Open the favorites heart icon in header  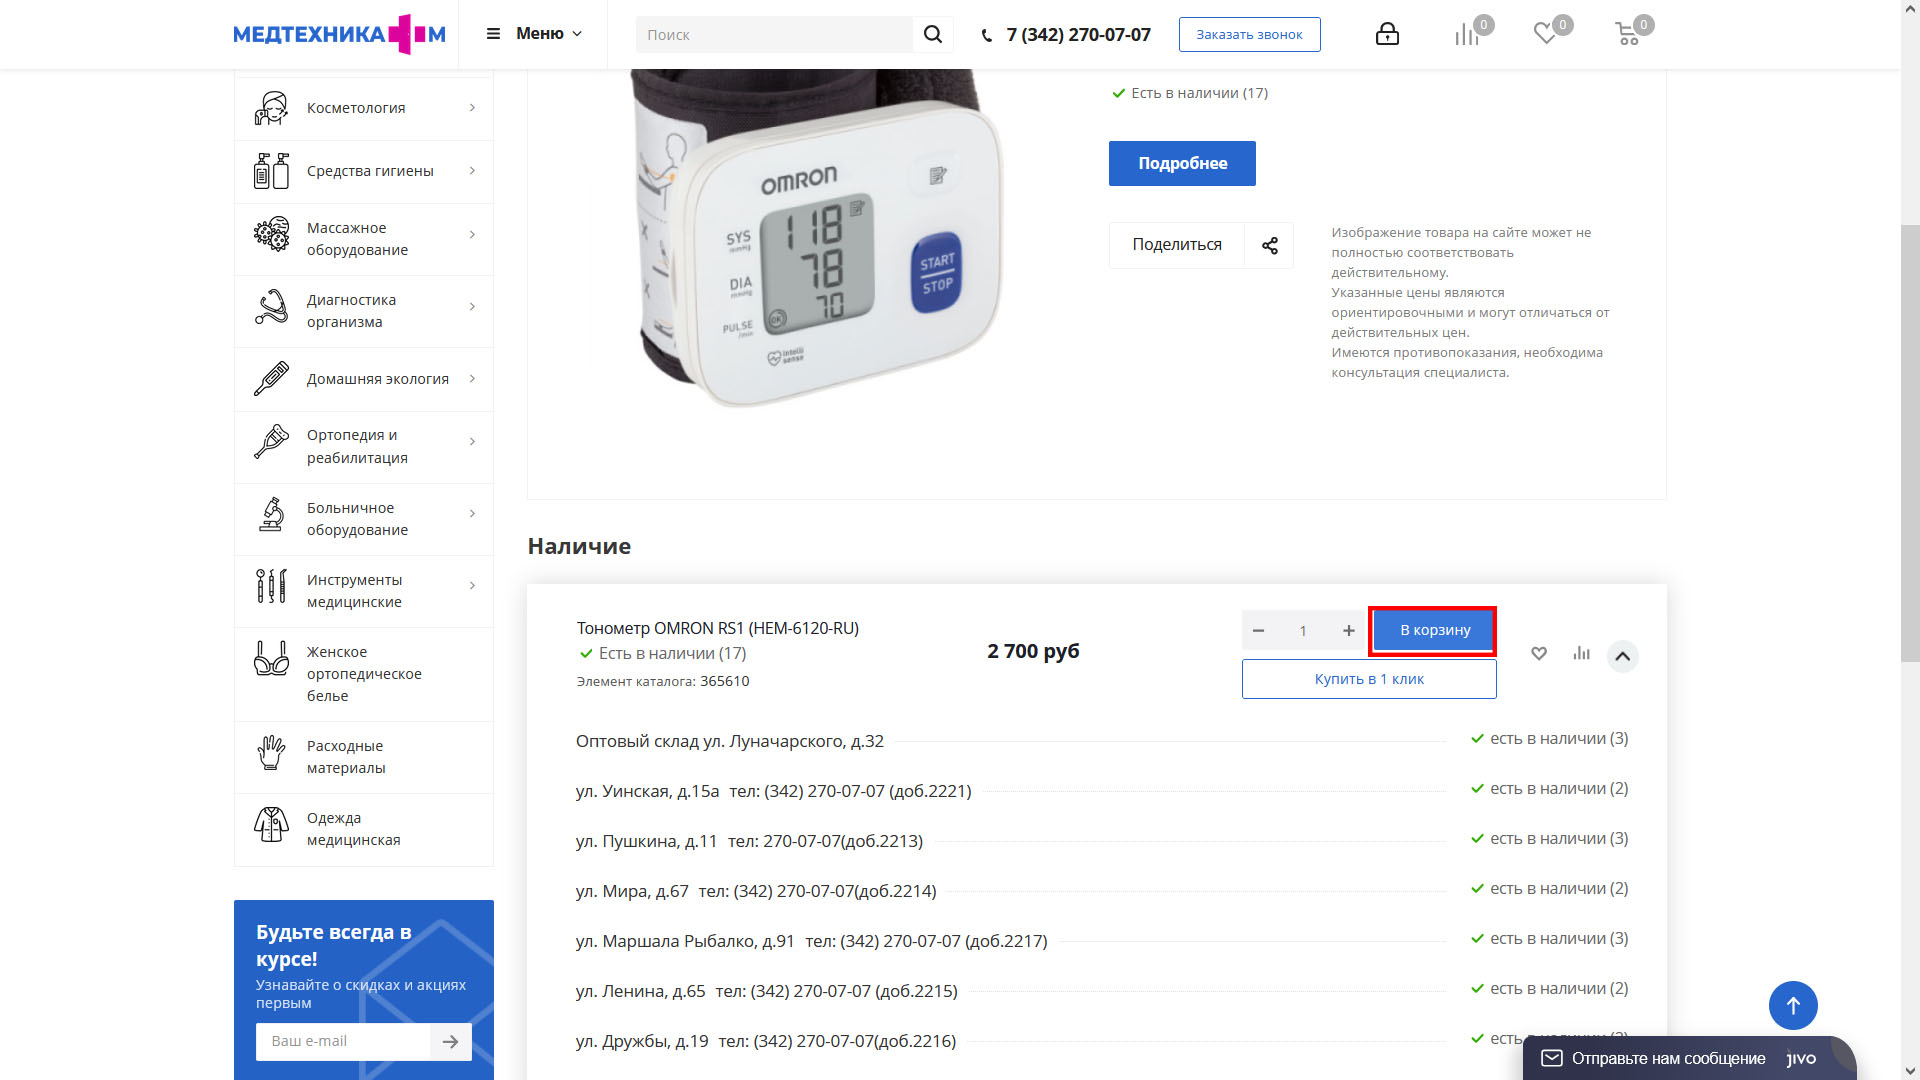pyautogui.click(x=1545, y=35)
